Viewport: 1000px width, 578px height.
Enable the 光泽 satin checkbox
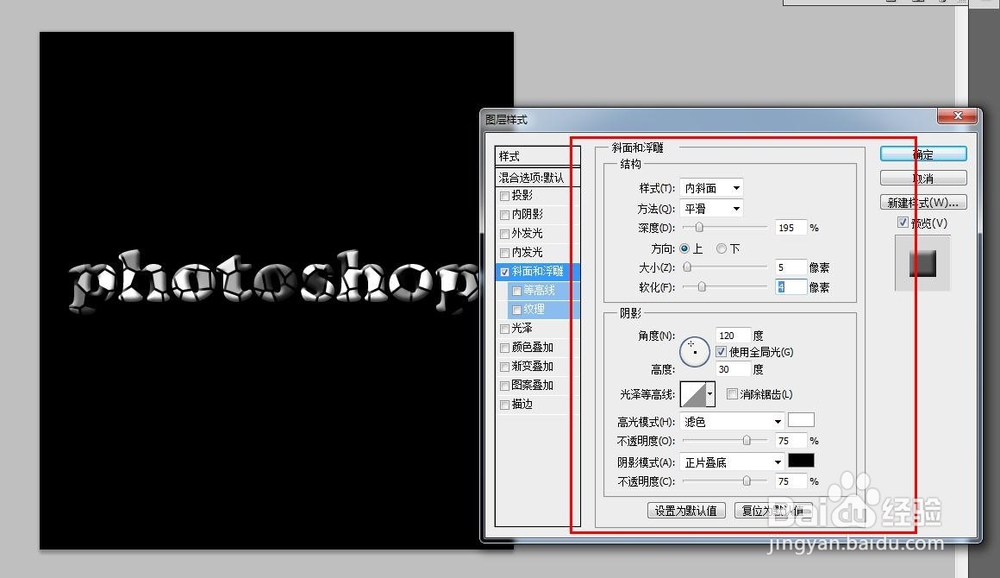[x=504, y=329]
